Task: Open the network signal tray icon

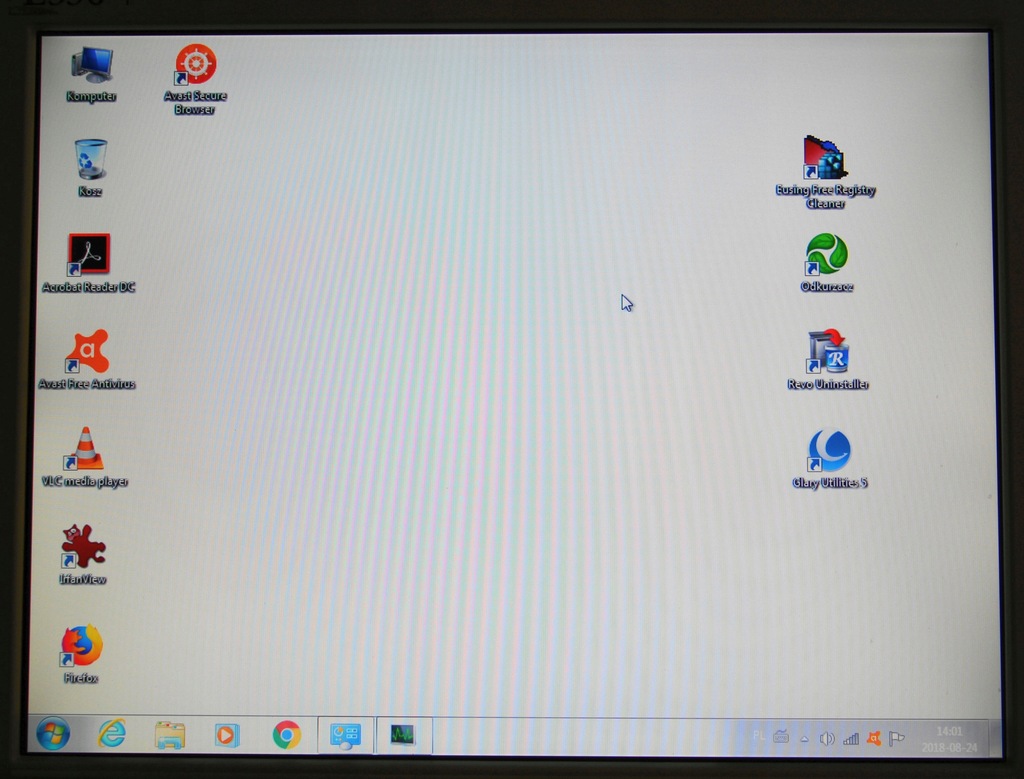Action: 850,739
